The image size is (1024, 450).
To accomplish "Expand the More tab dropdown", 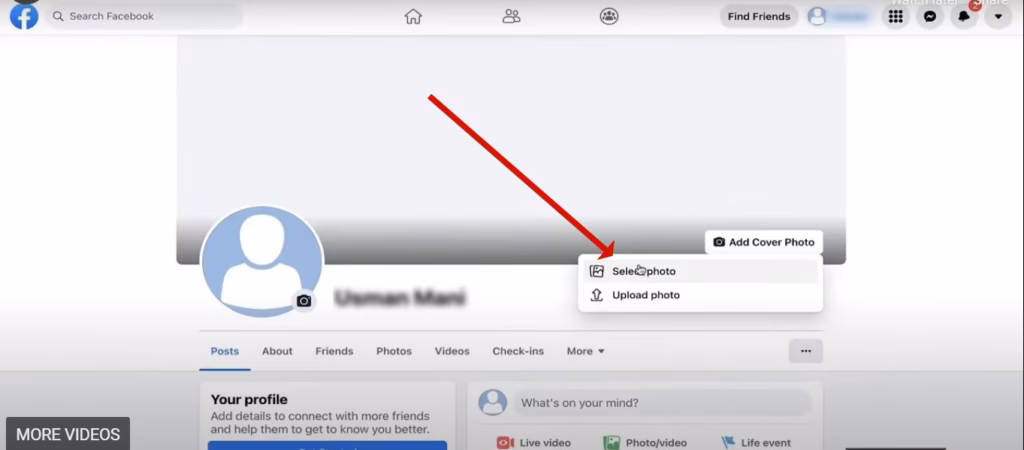I will (x=586, y=351).
